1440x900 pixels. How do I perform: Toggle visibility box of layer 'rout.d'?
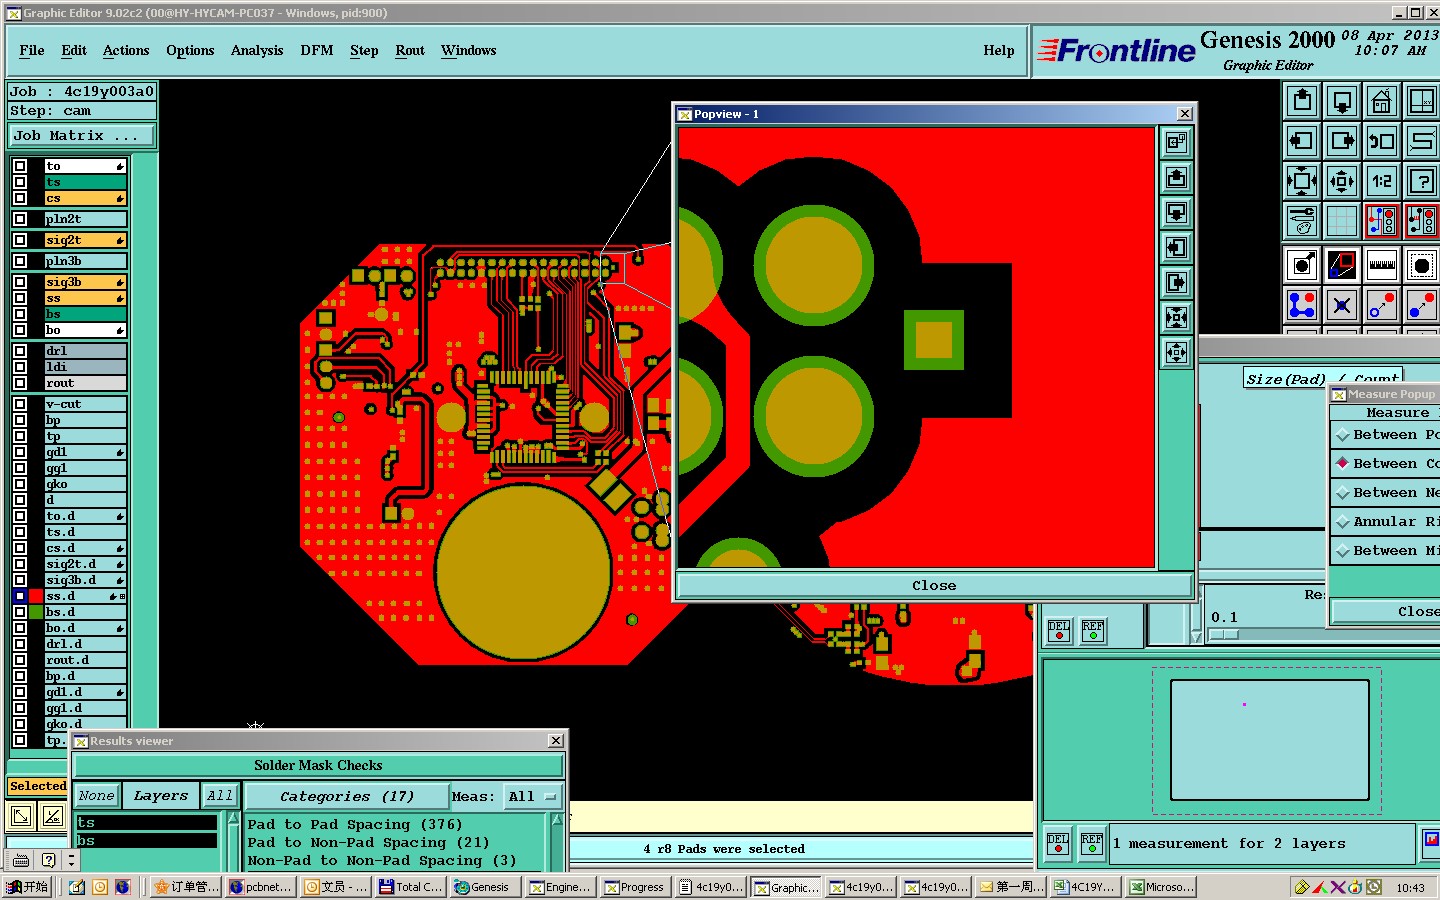tap(20, 660)
